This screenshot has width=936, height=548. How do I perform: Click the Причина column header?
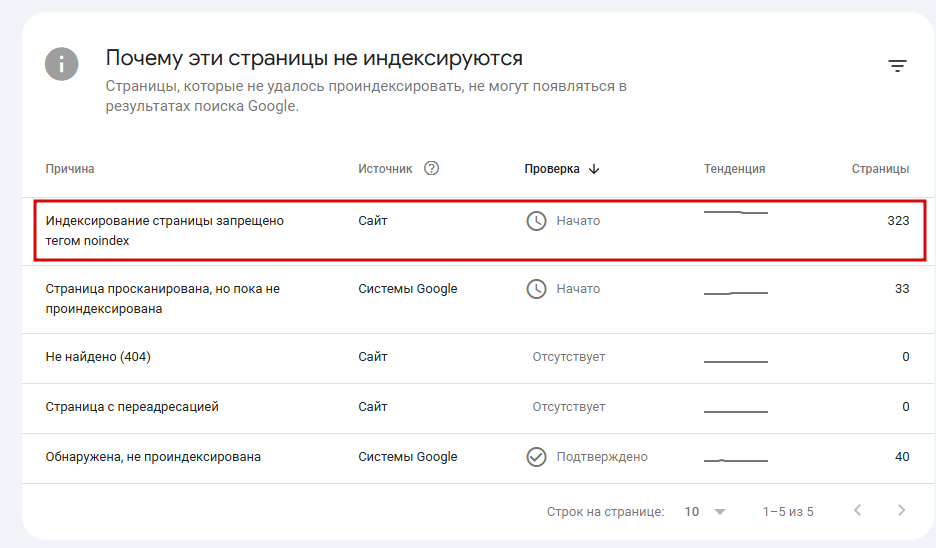pyautogui.click(x=70, y=169)
